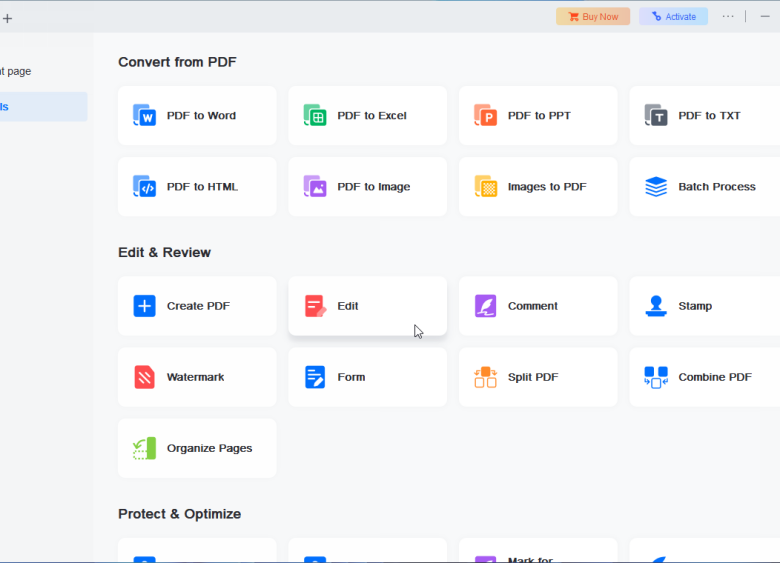Click the PDF to Word icon
The image size is (780, 563).
click(x=145, y=116)
